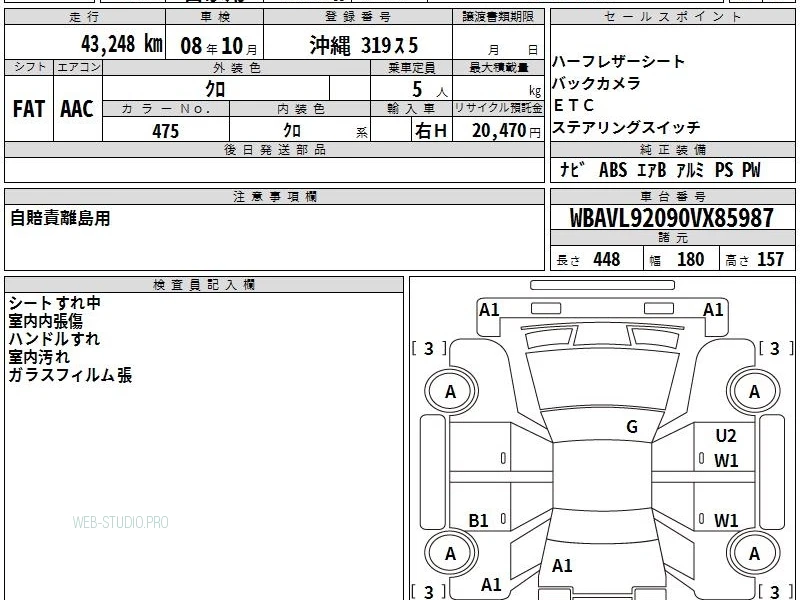Viewport: 800px width, 600px height.
Task: Select the 注意事項欄 header
Action: point(274,196)
